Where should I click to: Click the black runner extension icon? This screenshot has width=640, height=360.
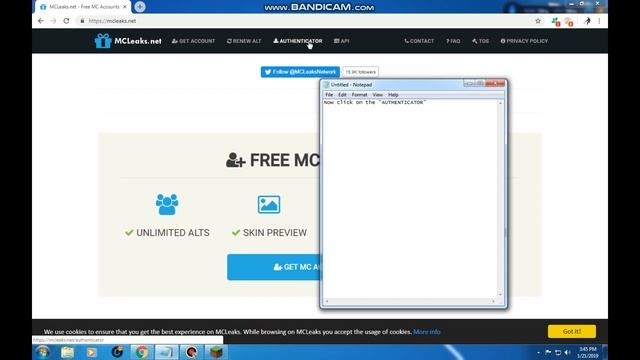click(587, 21)
